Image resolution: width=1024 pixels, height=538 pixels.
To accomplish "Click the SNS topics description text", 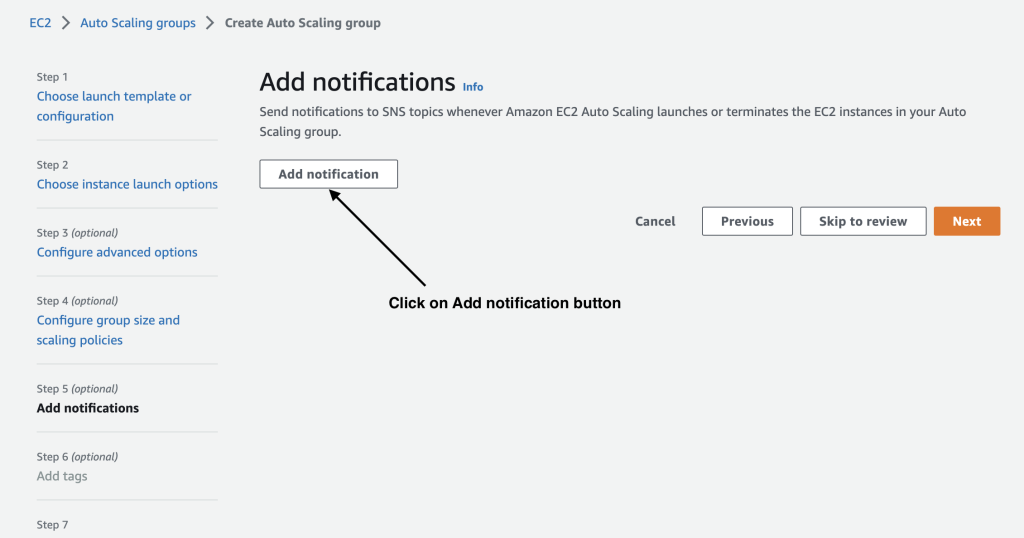I will click(612, 121).
